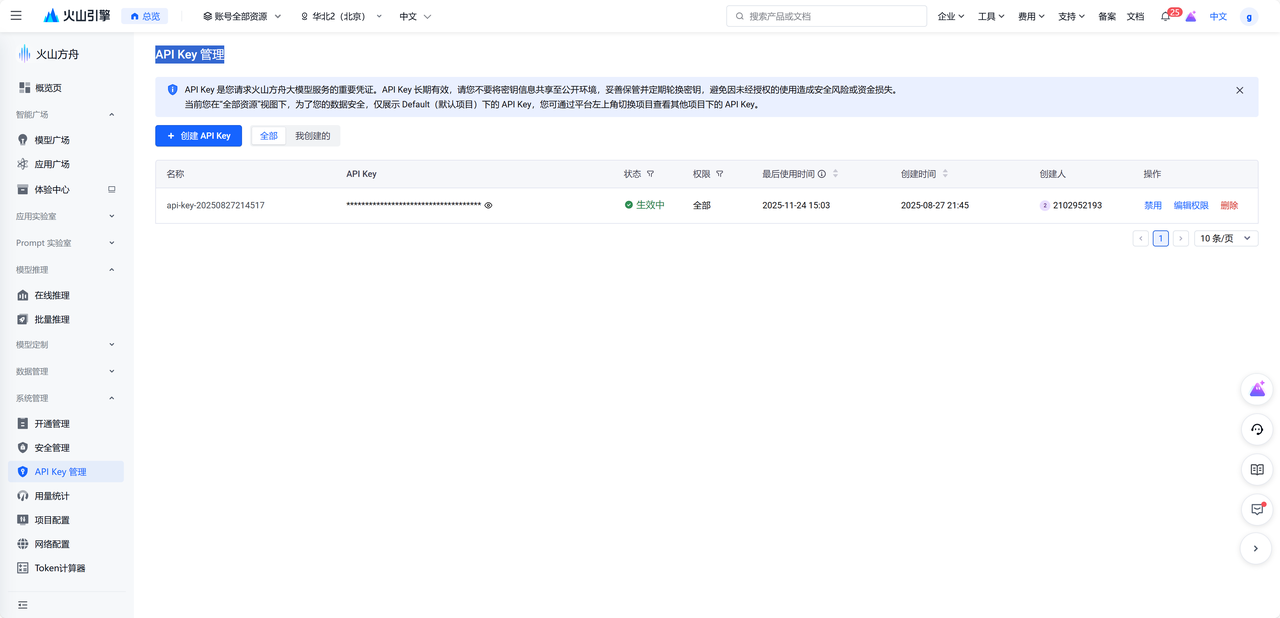Click the info icon next to 最后使用时间

pyautogui.click(x=822, y=174)
